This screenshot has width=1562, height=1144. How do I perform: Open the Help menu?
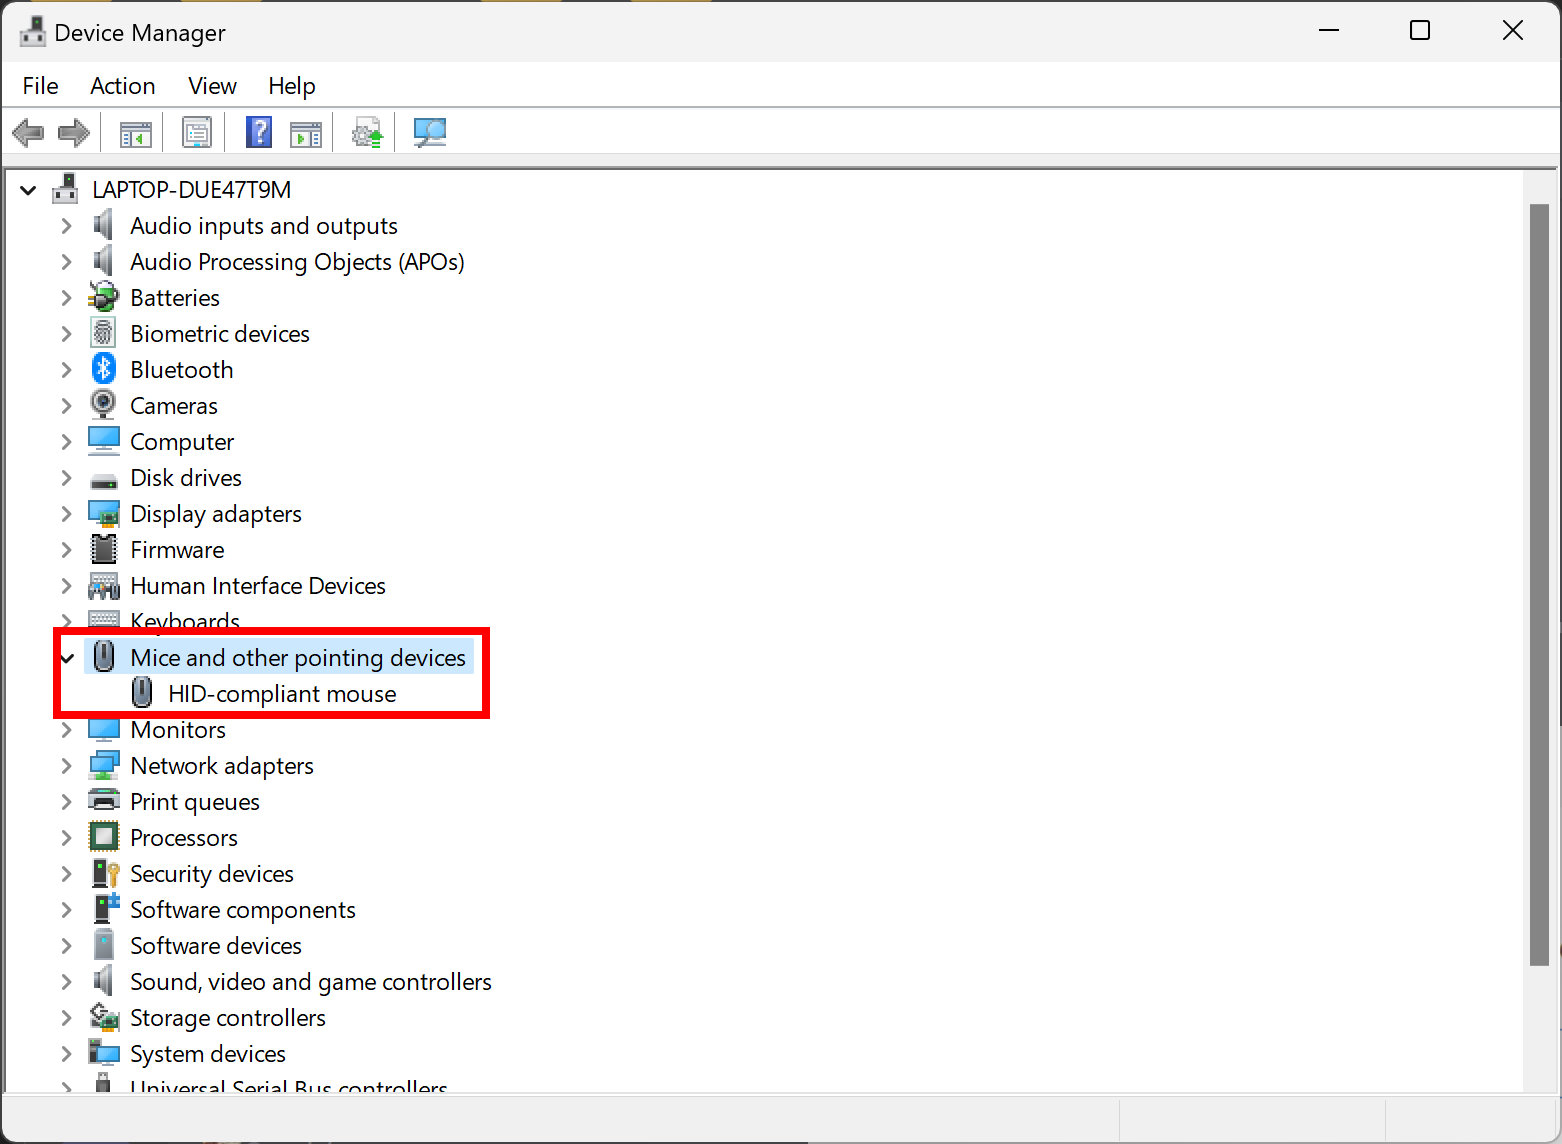pos(292,86)
